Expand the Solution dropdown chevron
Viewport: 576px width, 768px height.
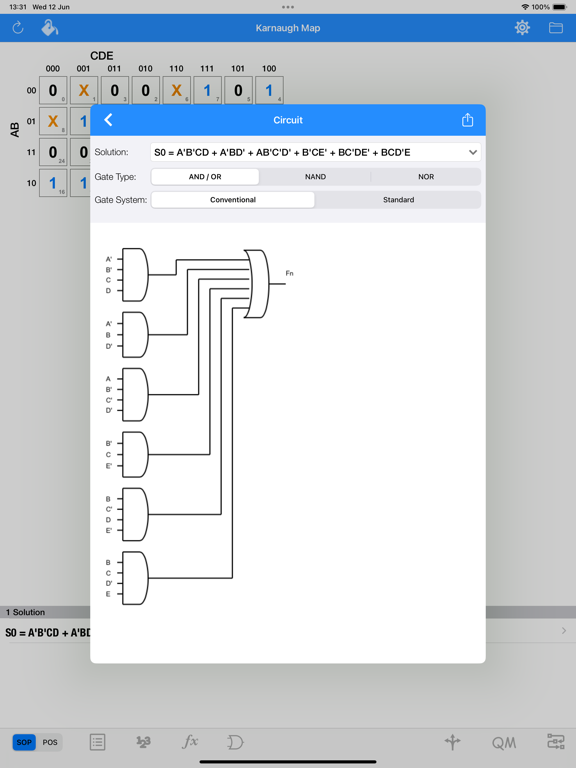tap(473, 152)
